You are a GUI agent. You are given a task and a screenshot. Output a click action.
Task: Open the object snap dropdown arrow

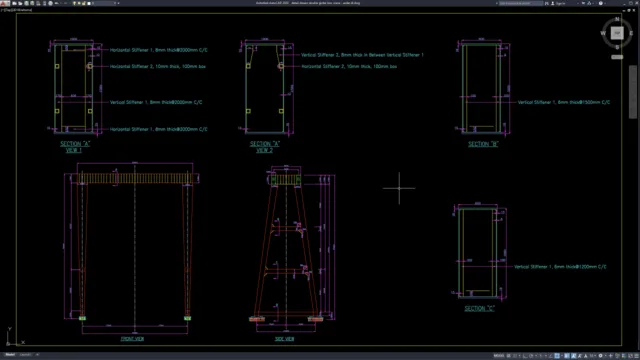coord(562,356)
